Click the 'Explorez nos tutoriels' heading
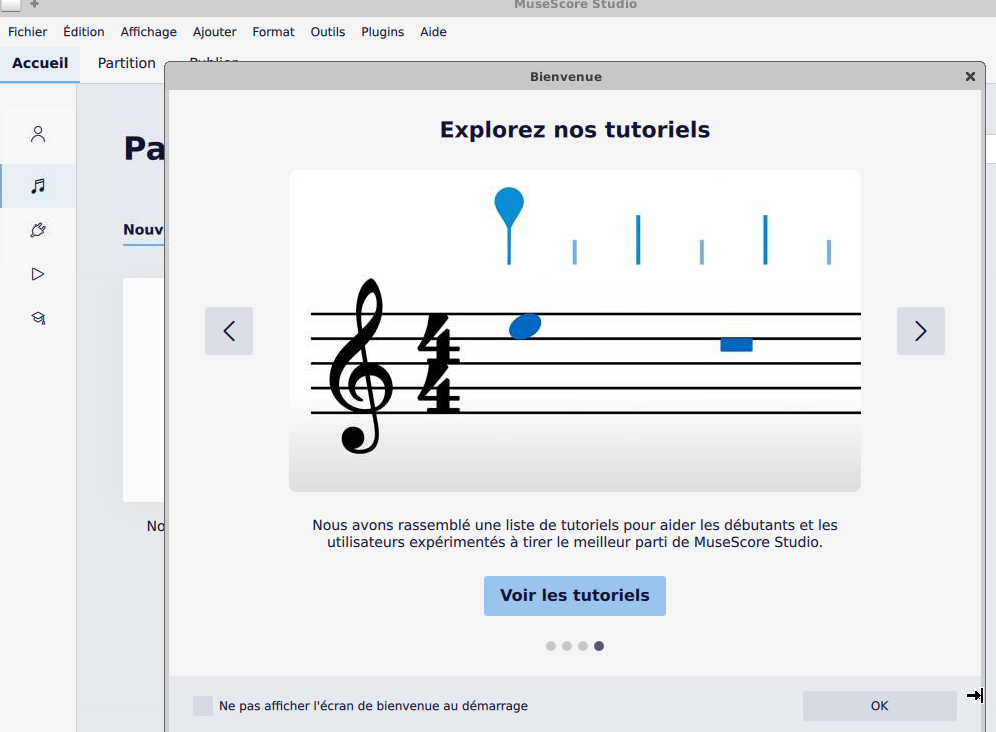This screenshot has width=996, height=732. point(575,130)
